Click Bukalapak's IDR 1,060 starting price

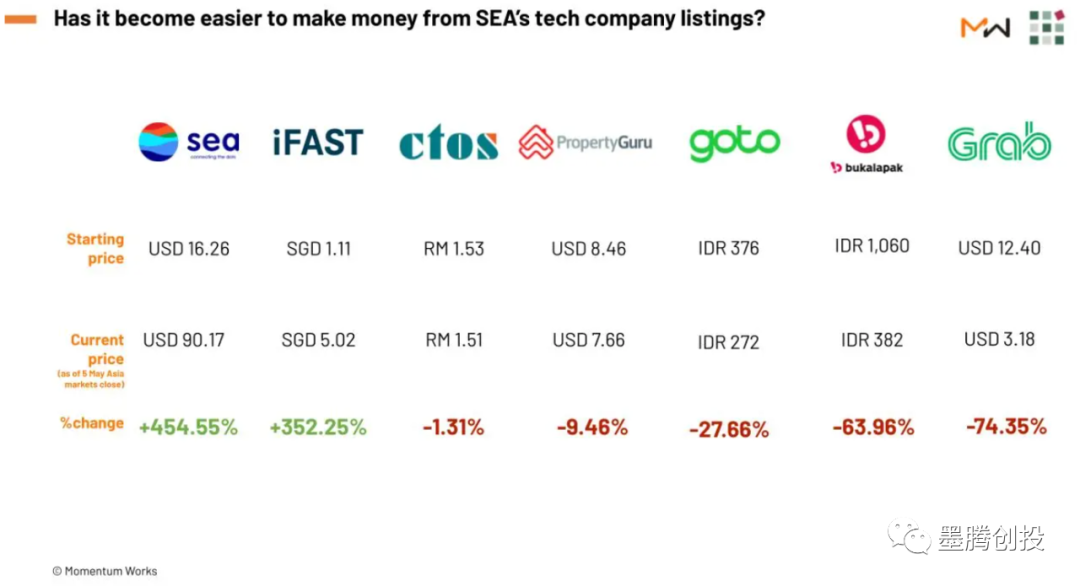pos(872,246)
